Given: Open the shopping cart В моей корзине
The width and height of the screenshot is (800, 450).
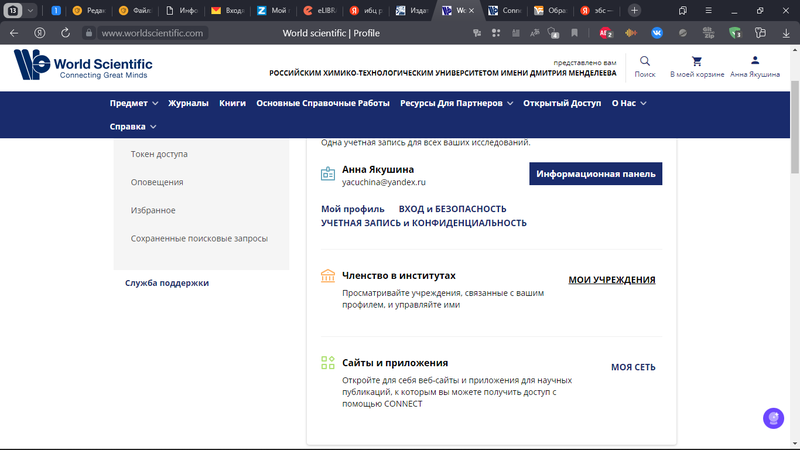Looking at the screenshot, I should click(x=696, y=65).
